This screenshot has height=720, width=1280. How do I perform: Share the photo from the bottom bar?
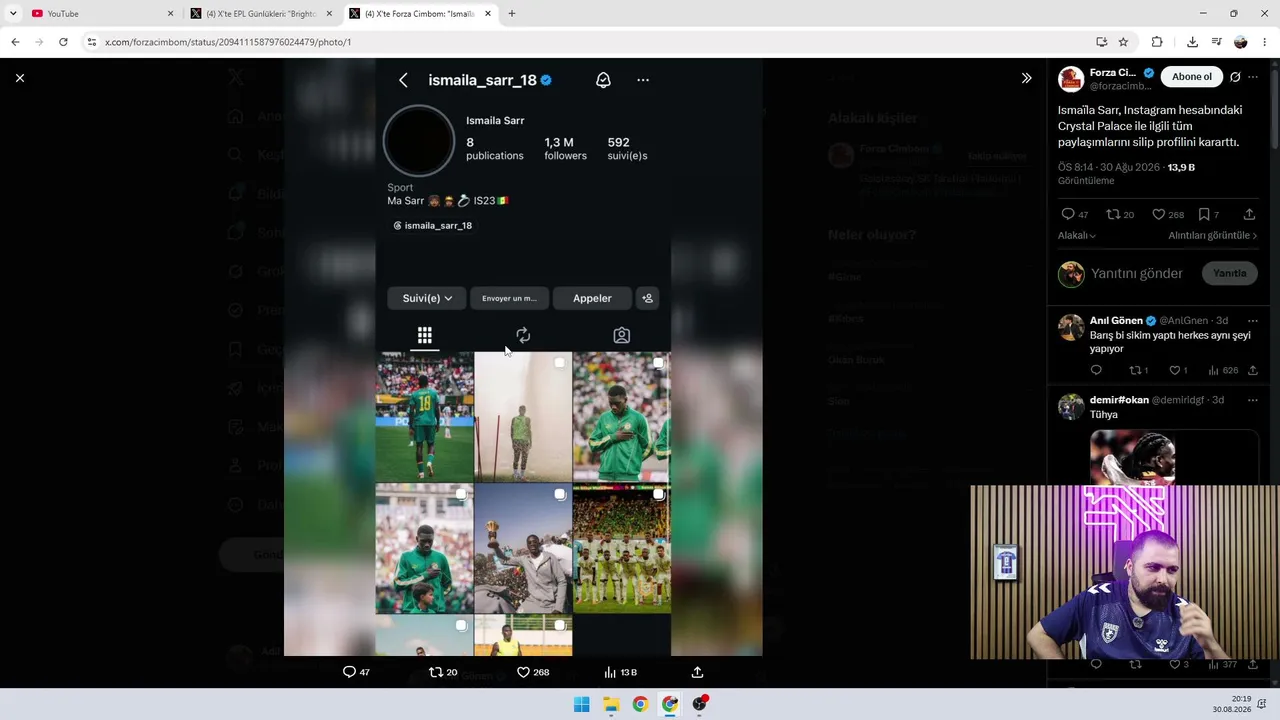point(697,672)
